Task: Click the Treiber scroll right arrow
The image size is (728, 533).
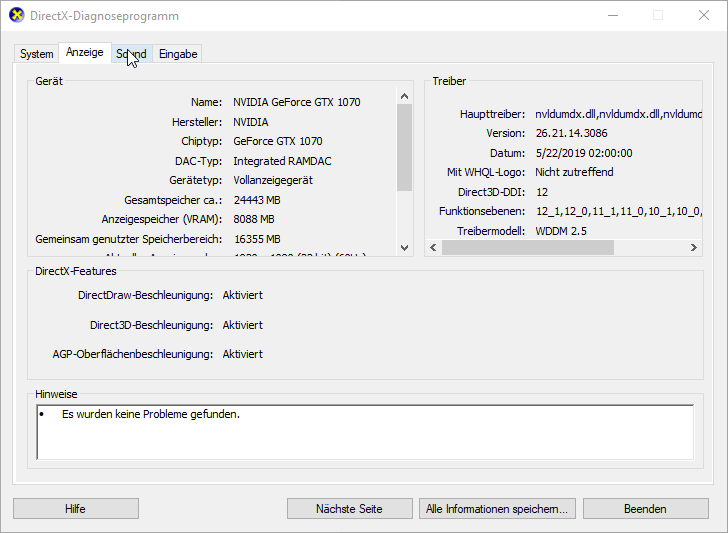Action: [x=694, y=247]
